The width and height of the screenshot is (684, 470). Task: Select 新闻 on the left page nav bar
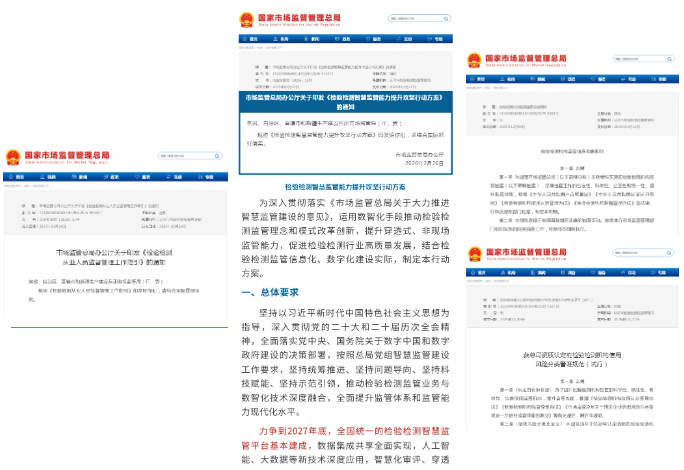pos(80,177)
